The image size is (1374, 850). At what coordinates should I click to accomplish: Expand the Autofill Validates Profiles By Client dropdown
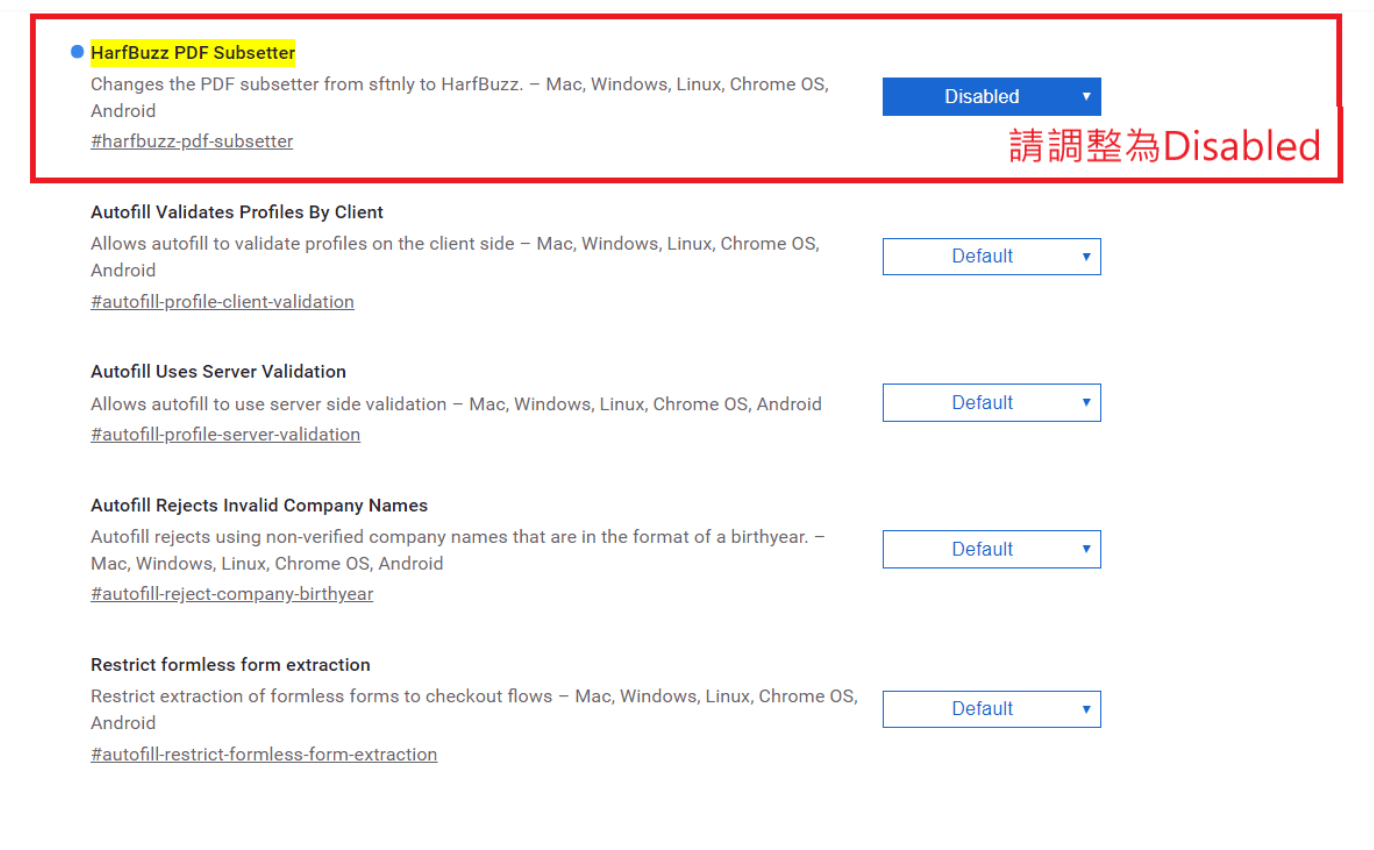pyautogui.click(x=991, y=257)
